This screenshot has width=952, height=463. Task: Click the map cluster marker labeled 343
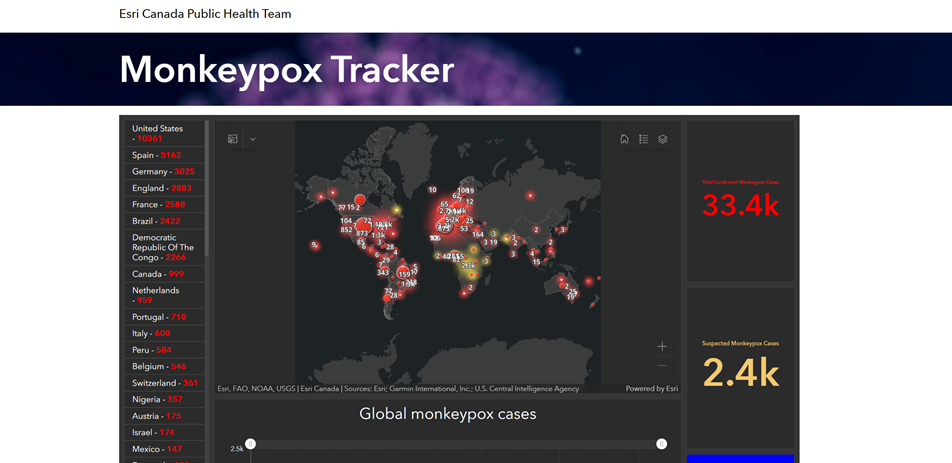pos(382,272)
